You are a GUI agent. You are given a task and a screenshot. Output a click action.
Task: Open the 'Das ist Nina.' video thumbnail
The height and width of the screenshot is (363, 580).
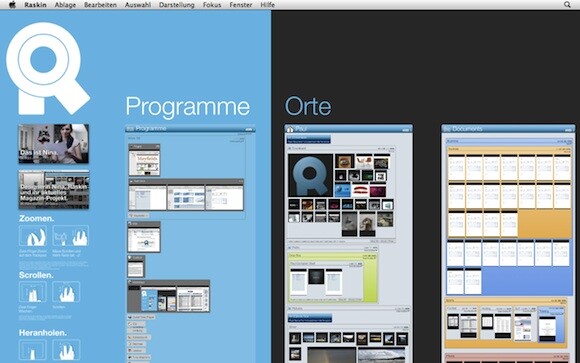click(x=54, y=144)
